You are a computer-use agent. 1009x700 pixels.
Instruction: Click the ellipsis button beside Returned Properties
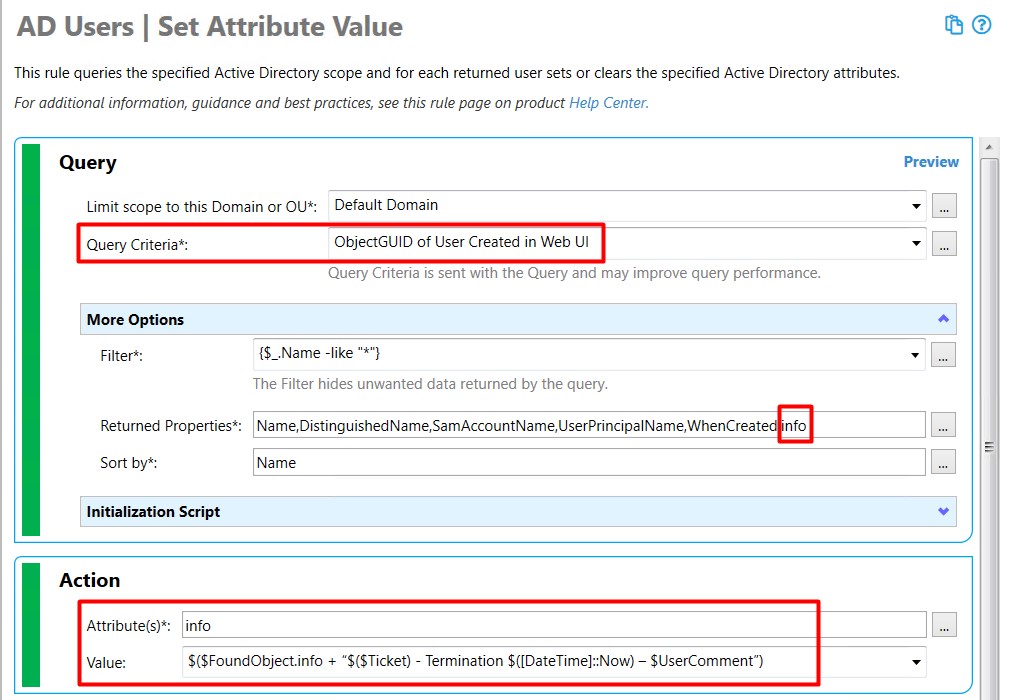point(943,425)
